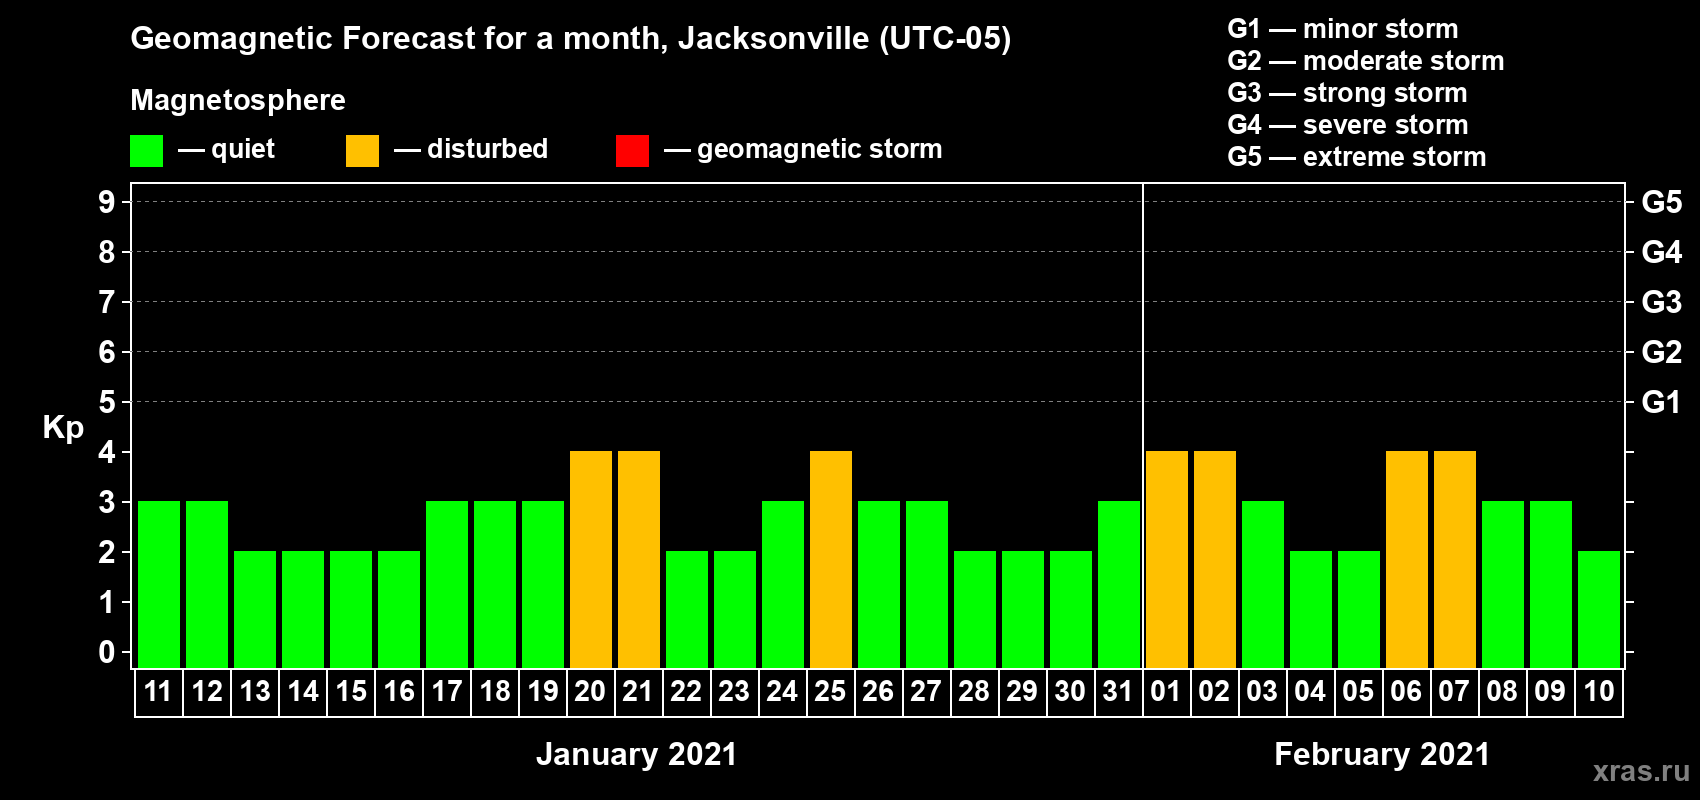This screenshot has height=800, width=1700.
Task: Click the Geomagnetic Forecast chart title
Action: 571,39
